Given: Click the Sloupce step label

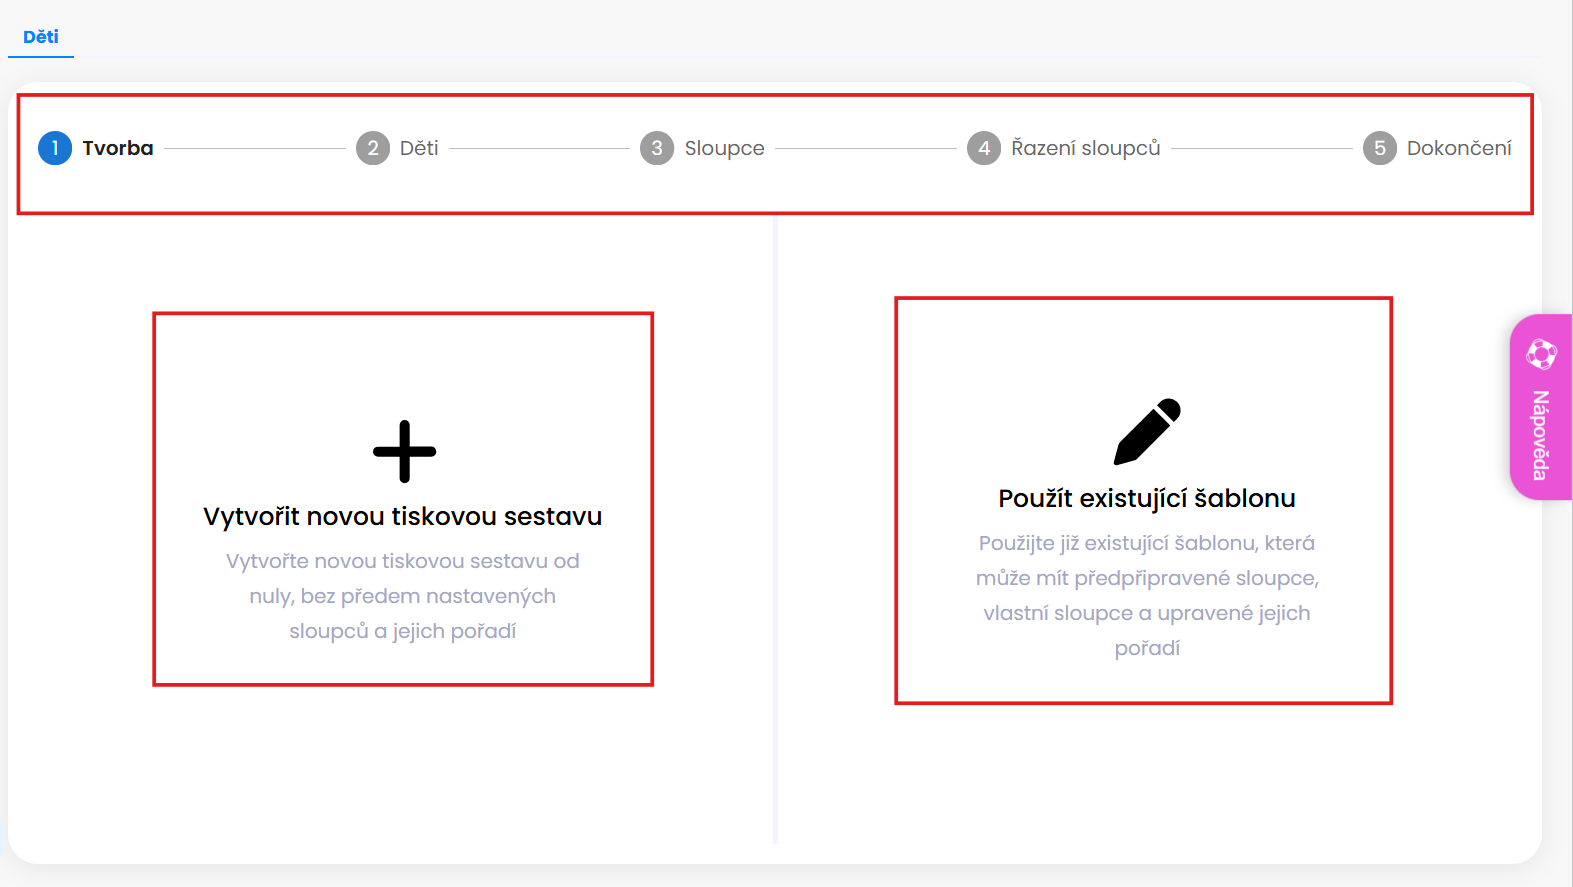Looking at the screenshot, I should 725,148.
